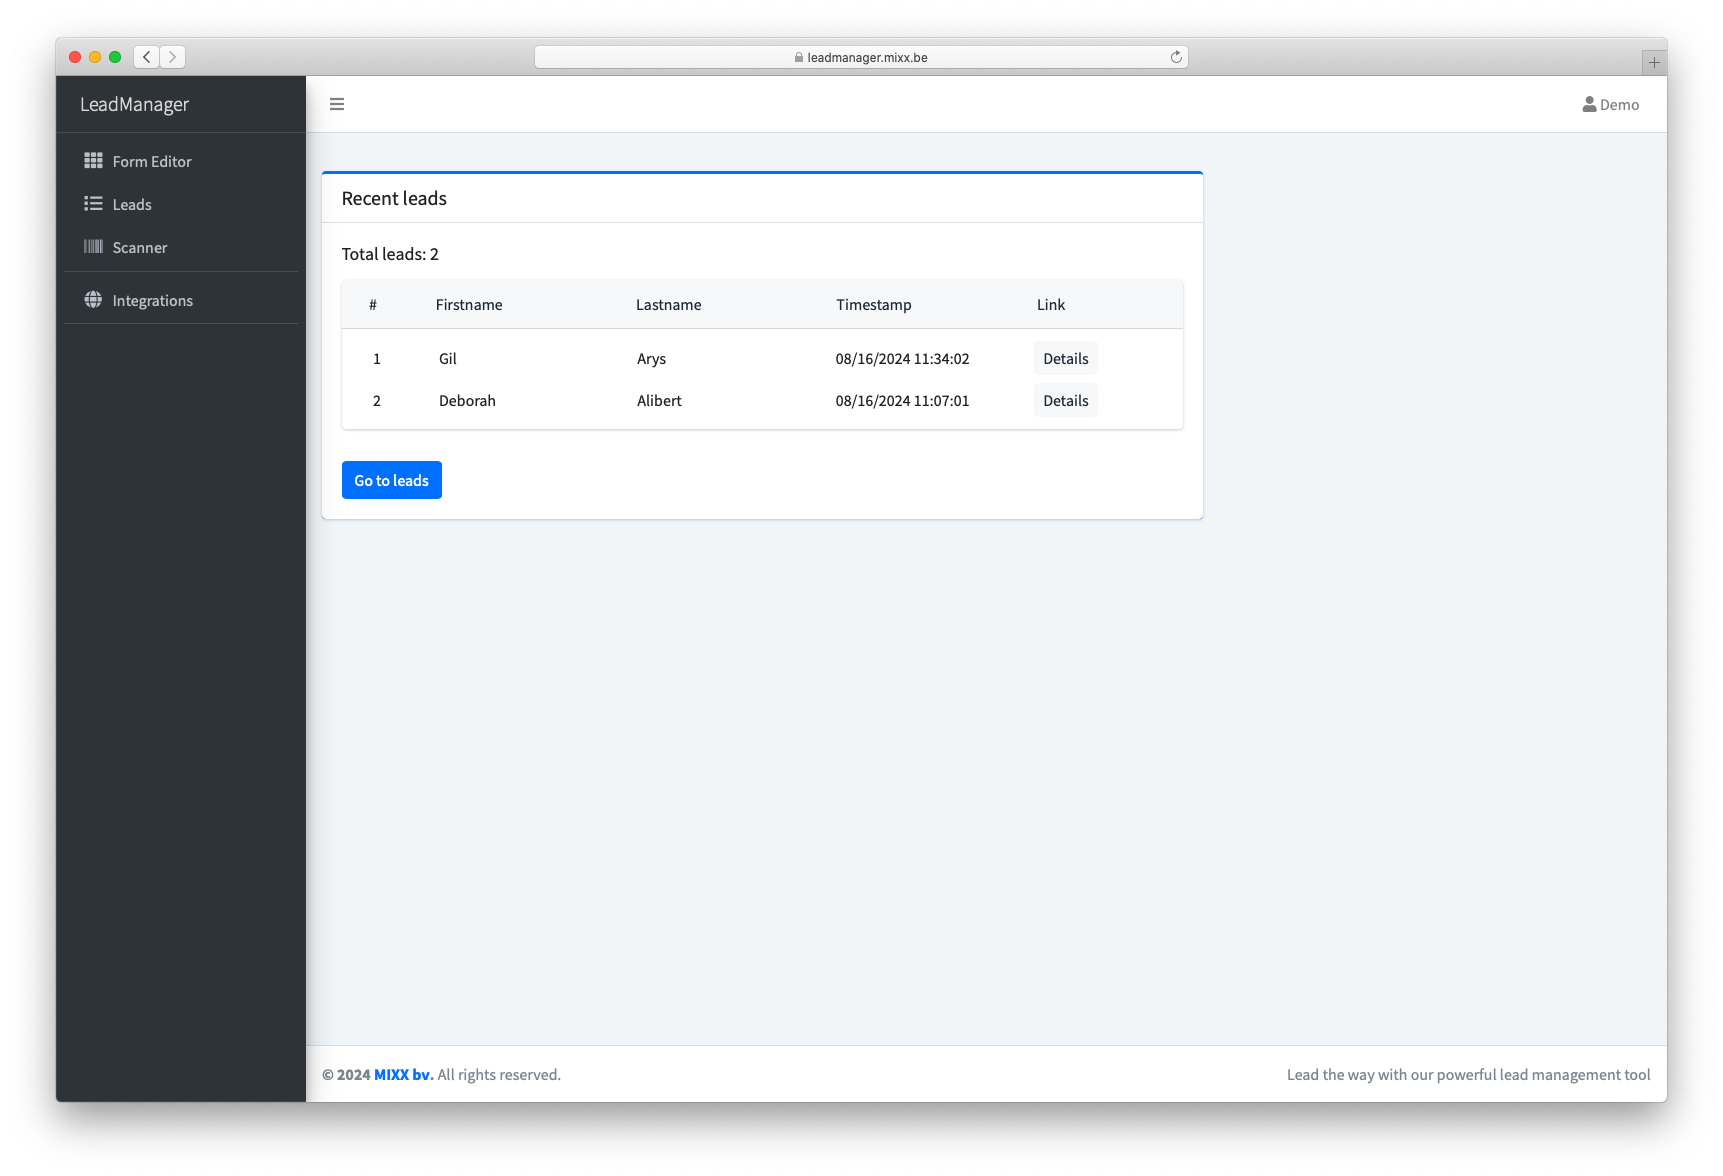Click row number 2 cell

coord(377,401)
